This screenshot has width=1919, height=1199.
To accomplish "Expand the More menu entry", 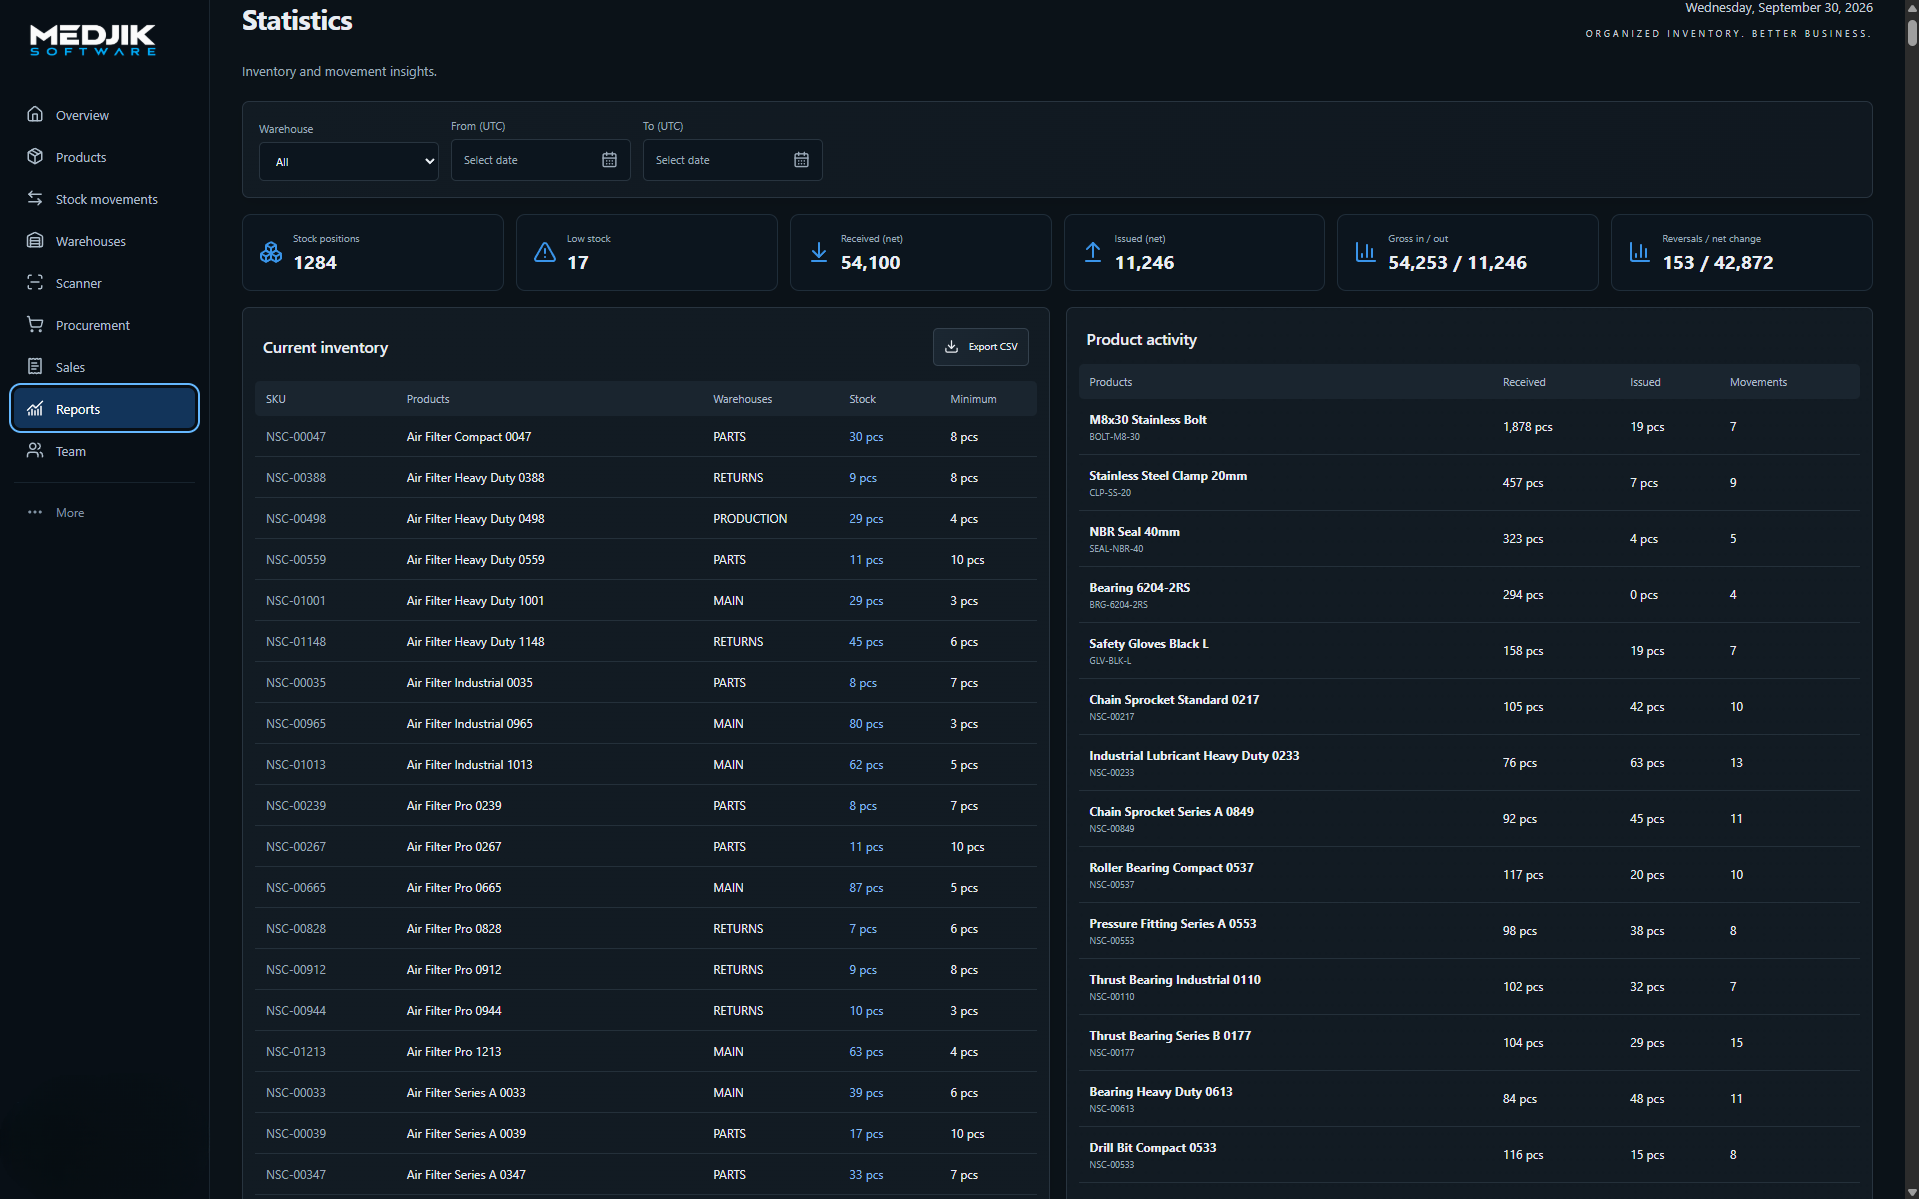I will point(105,512).
